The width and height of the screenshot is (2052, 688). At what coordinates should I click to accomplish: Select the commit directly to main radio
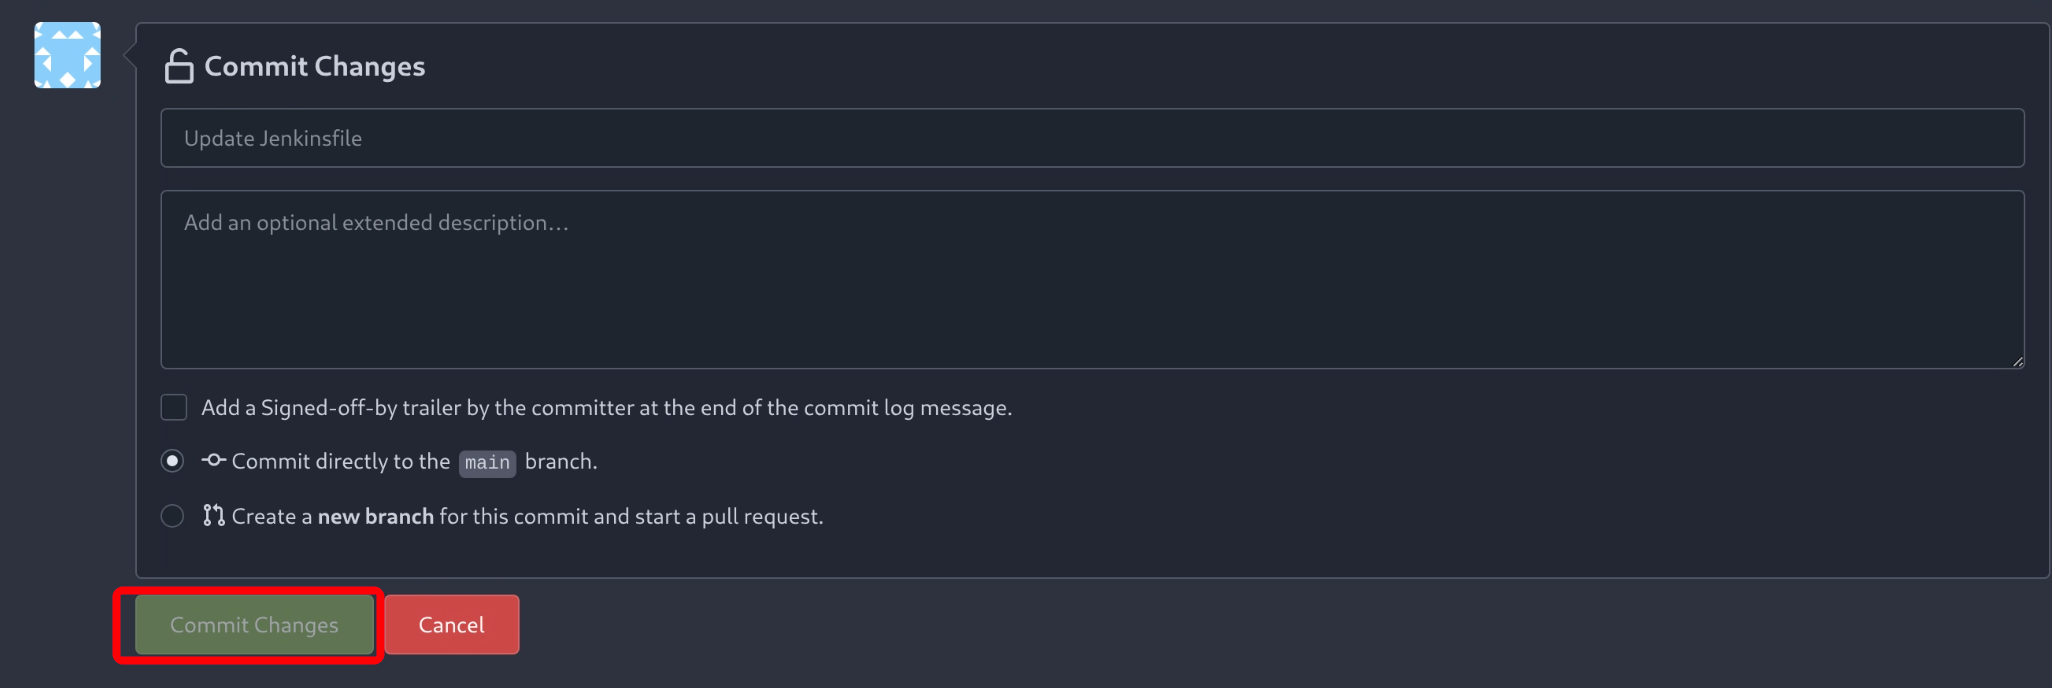point(172,461)
